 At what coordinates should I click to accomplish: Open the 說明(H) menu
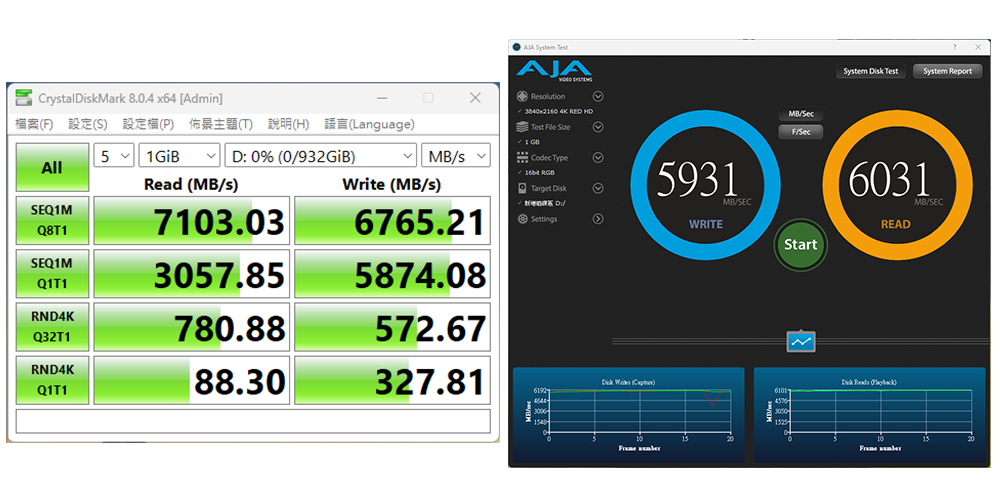[288, 124]
